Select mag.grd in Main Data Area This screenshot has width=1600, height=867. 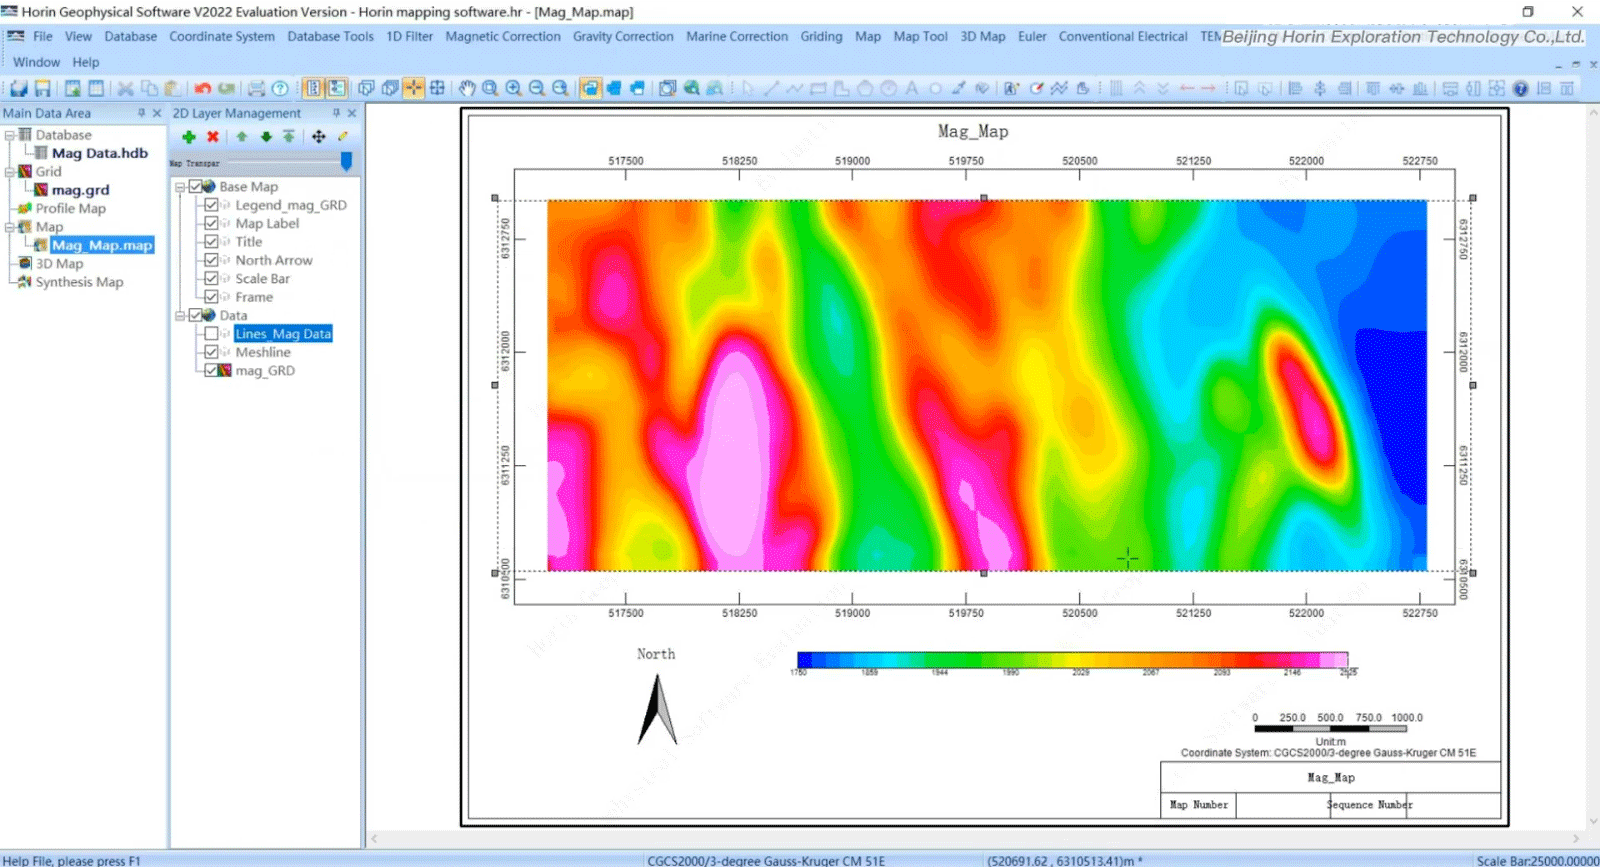click(x=80, y=190)
